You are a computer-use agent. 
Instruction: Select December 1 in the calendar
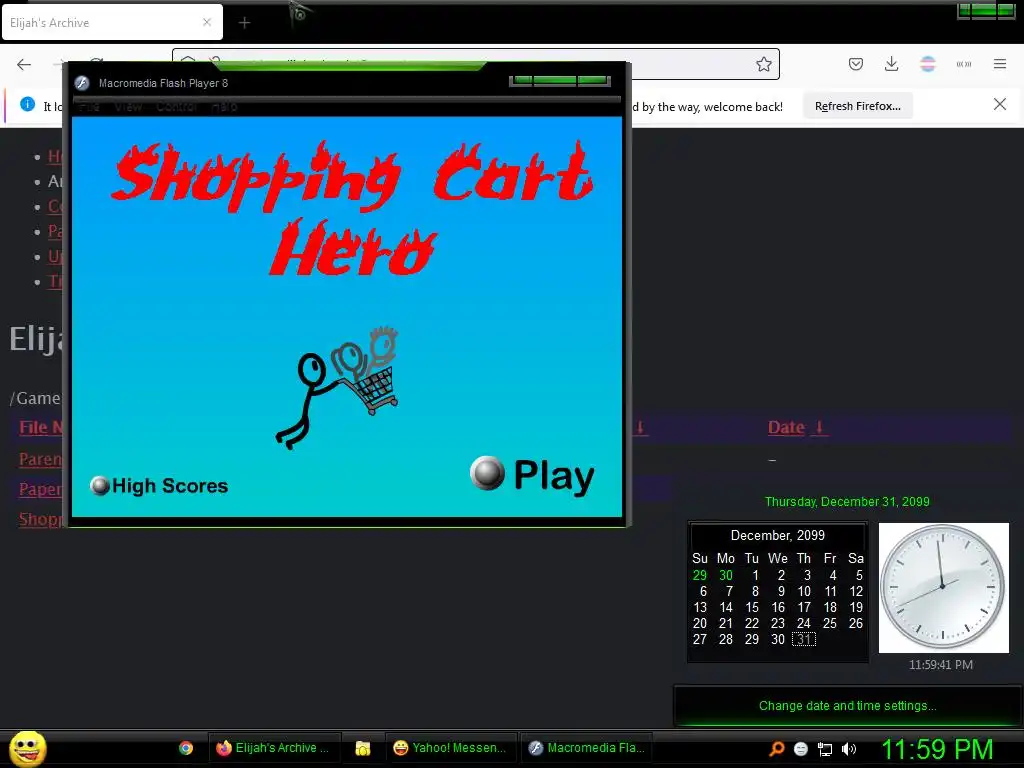[x=755, y=575]
